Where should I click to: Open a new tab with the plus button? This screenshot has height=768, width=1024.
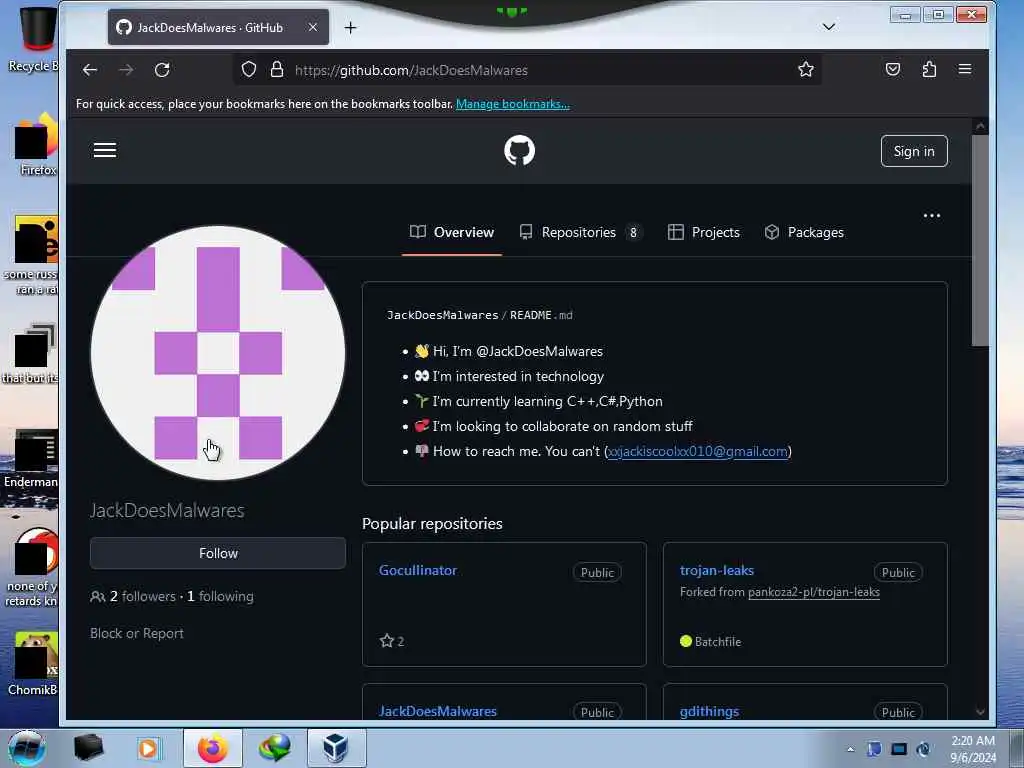coord(351,27)
